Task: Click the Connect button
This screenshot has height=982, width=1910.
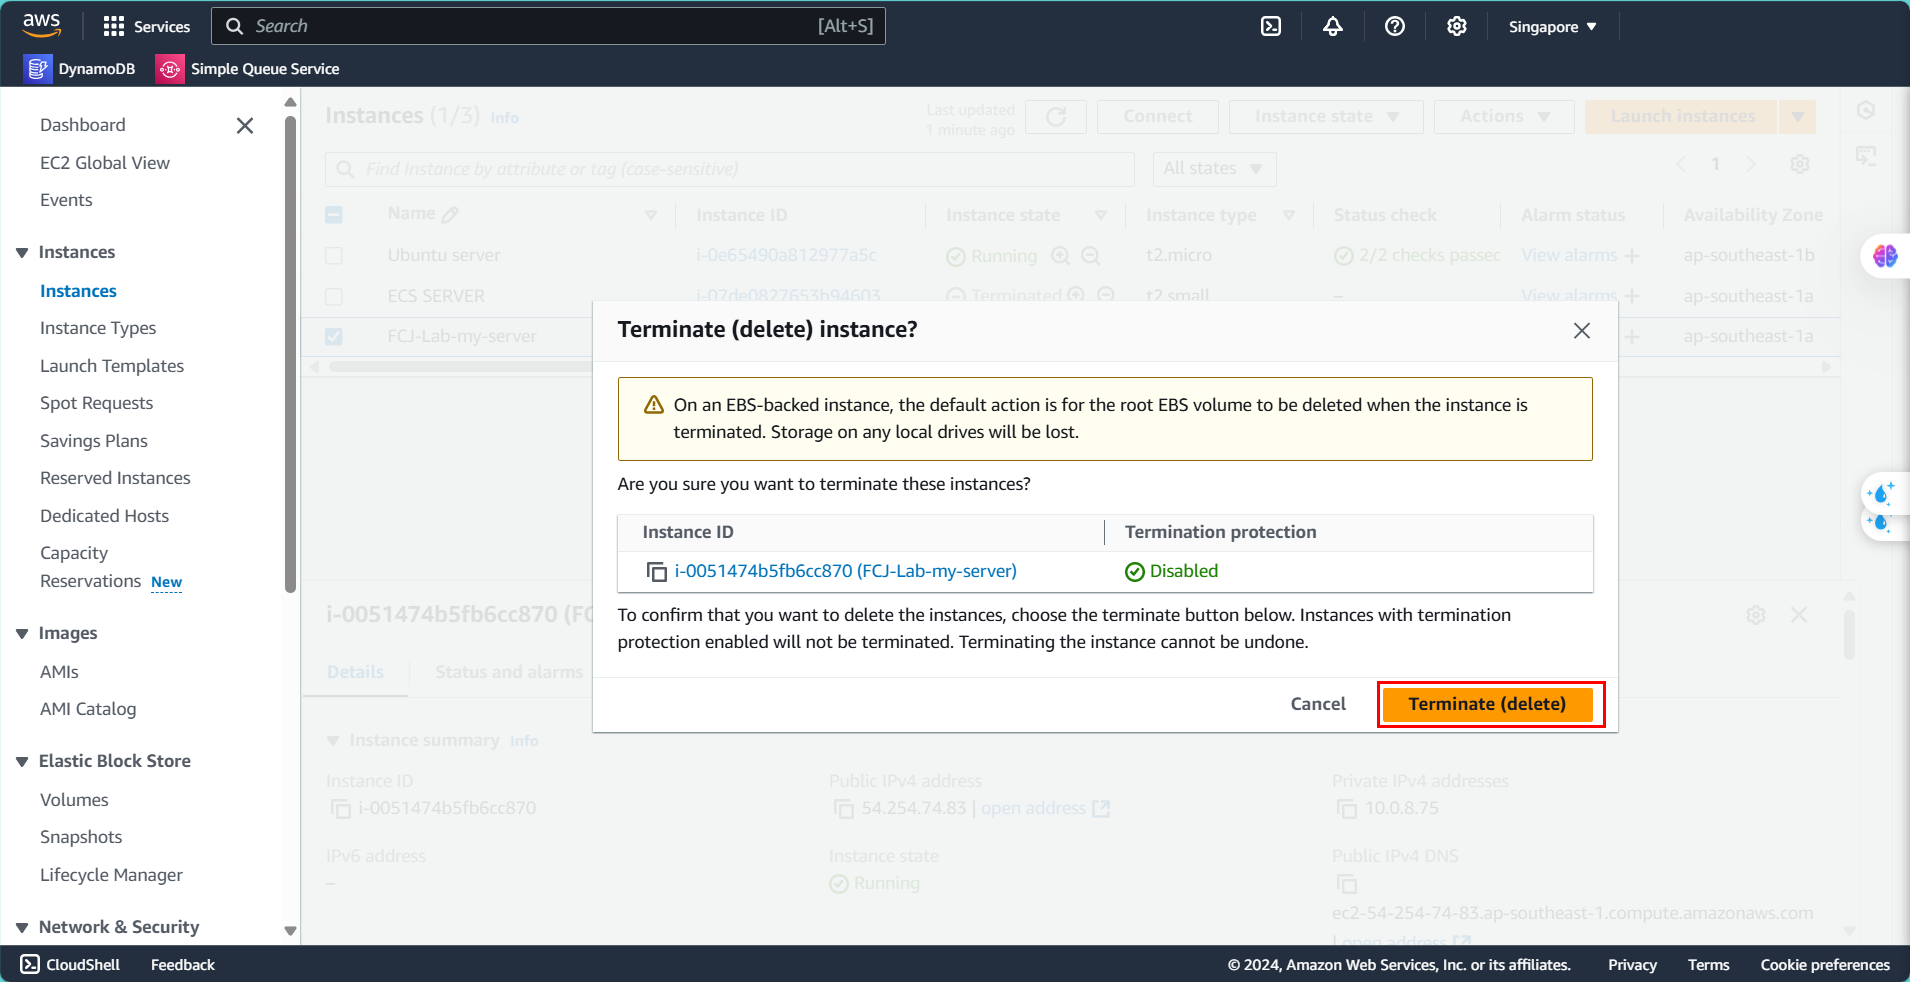Action: (x=1157, y=117)
